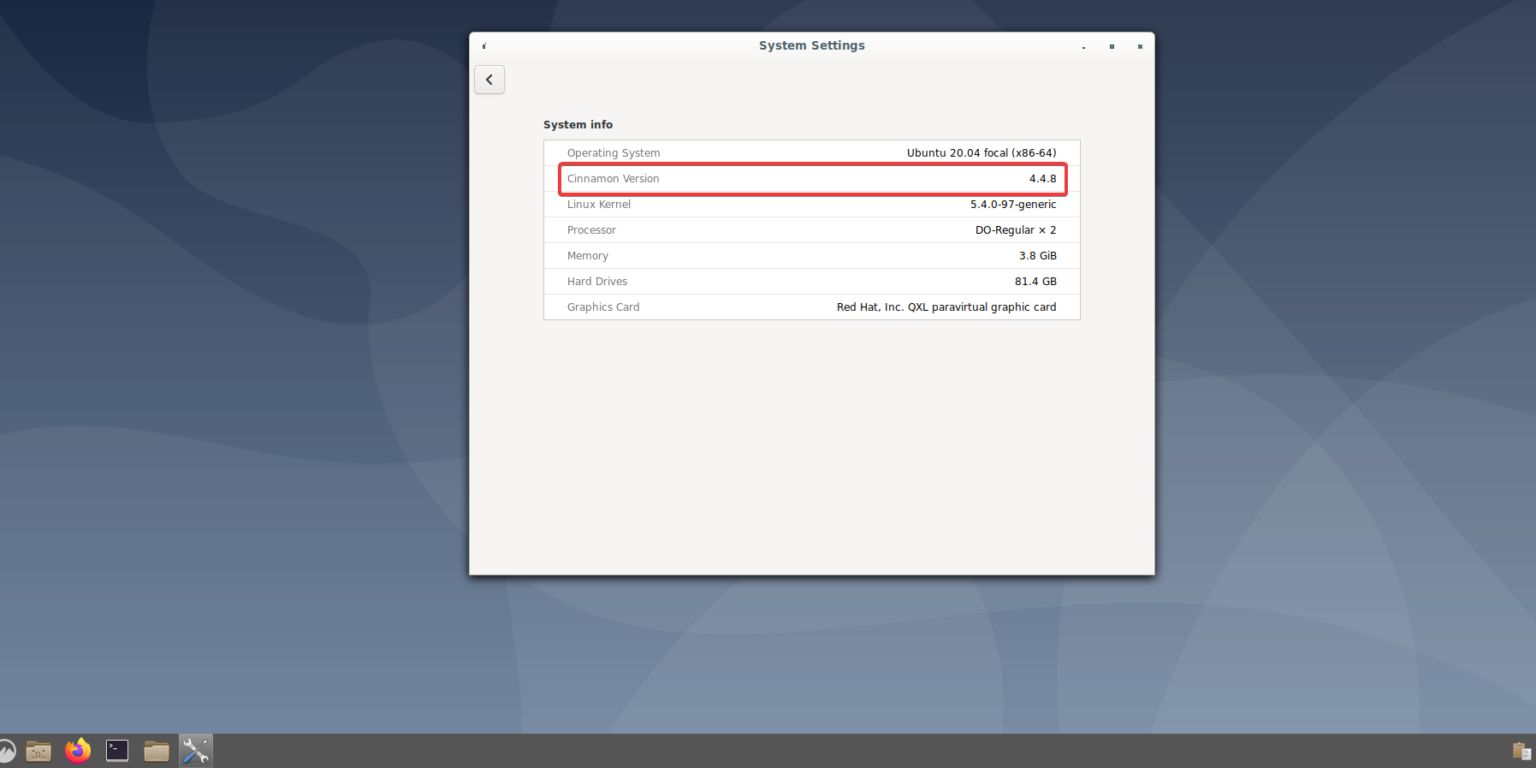1536x768 pixels.
Task: Launch Firefox from the taskbar
Action: pyautogui.click(x=77, y=750)
